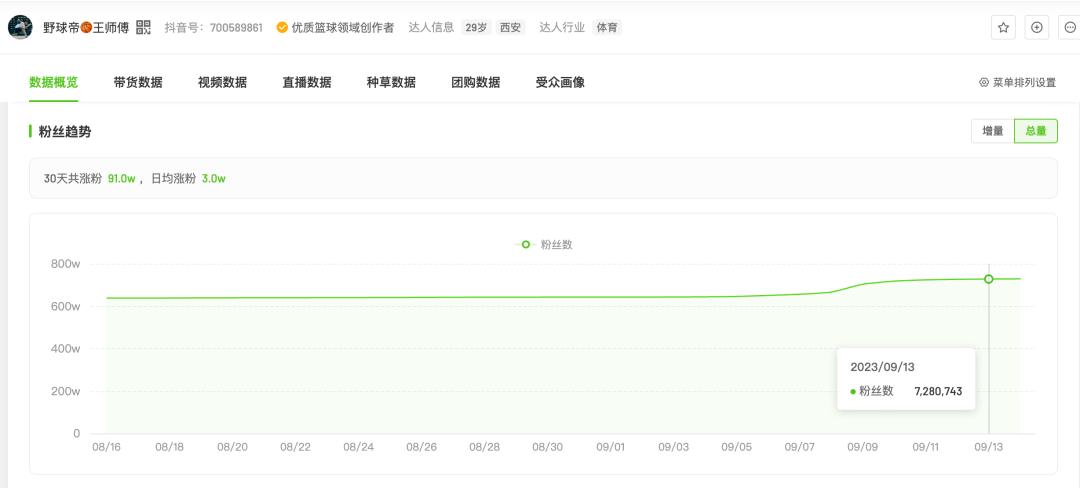Open the 带货数据 tab

[138, 83]
